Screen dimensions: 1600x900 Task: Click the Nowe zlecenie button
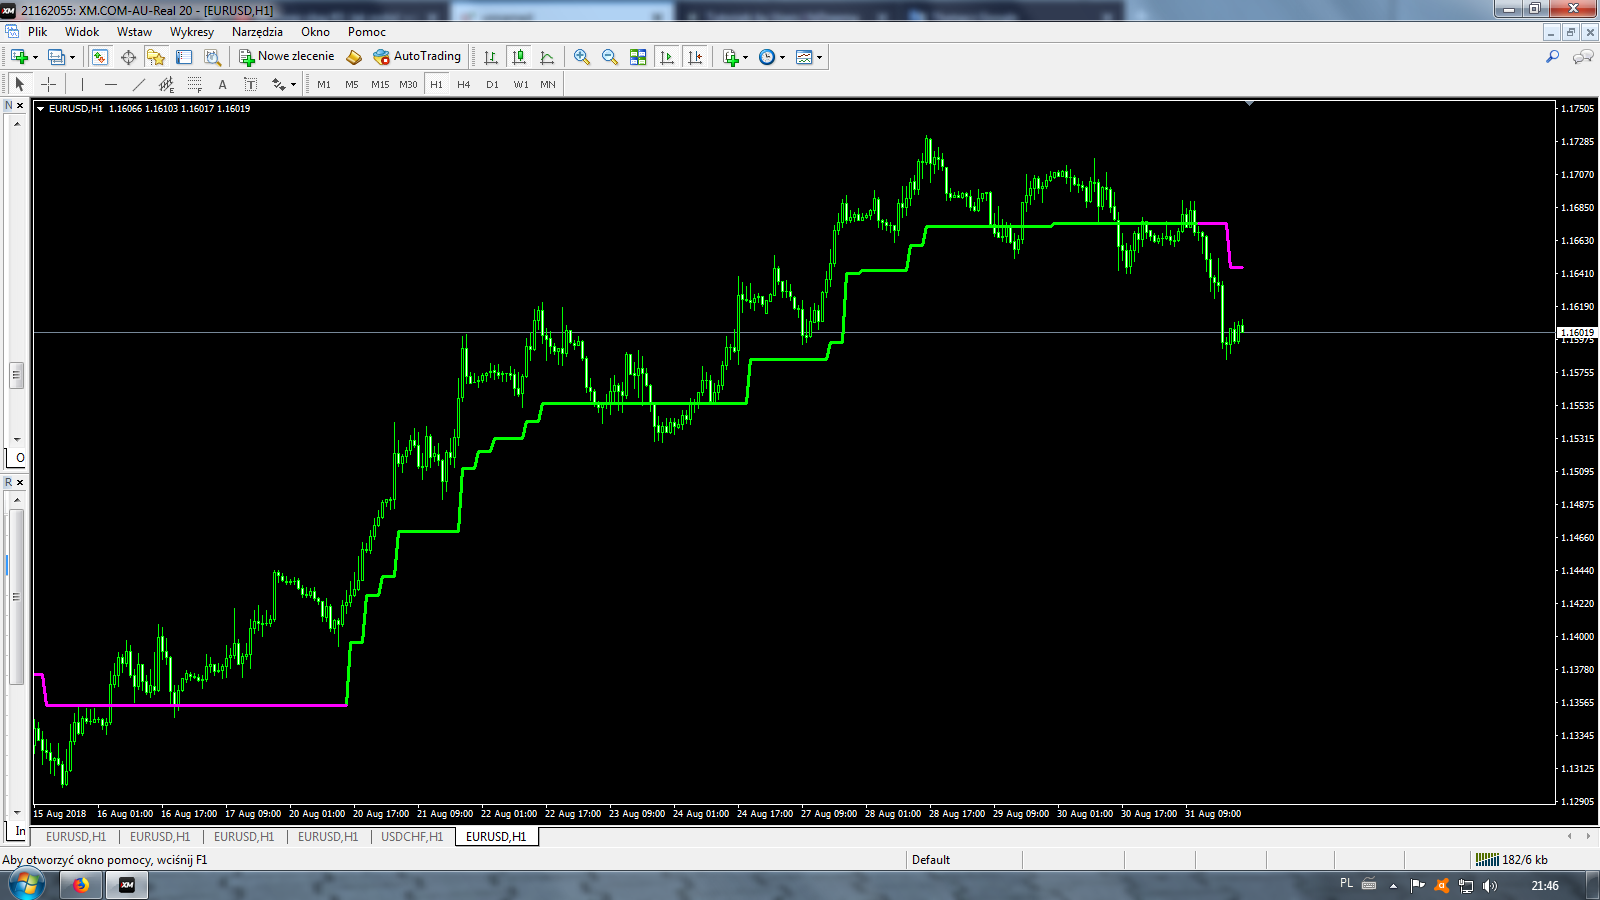point(287,57)
